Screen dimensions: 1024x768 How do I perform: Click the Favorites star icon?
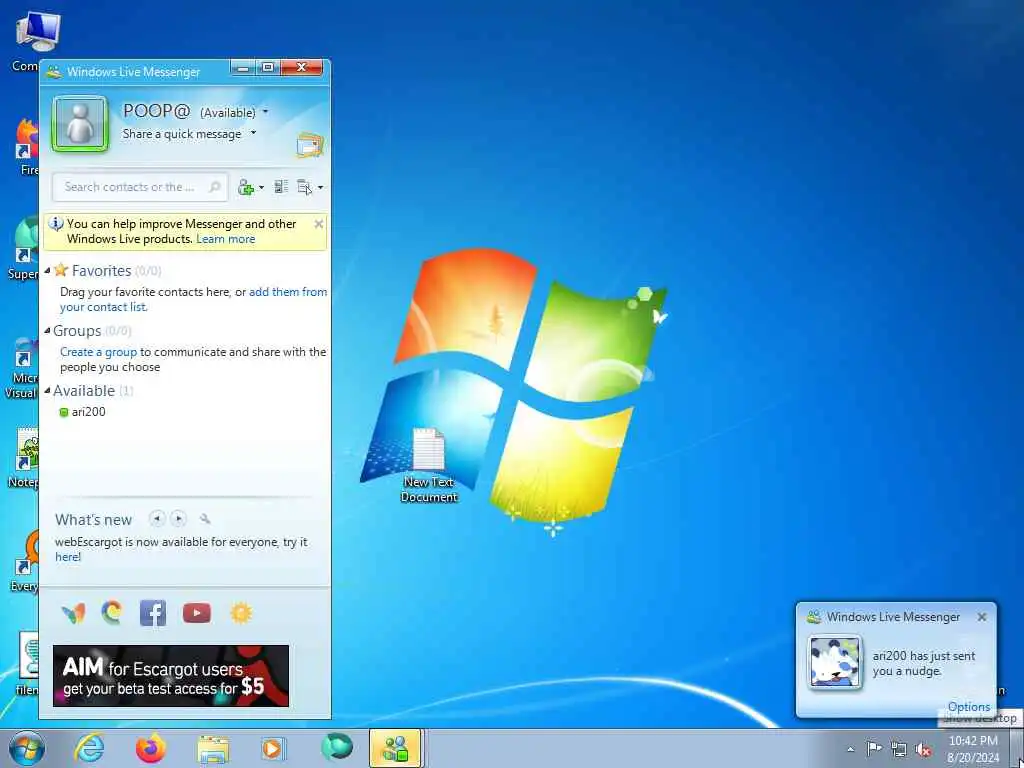click(x=61, y=270)
